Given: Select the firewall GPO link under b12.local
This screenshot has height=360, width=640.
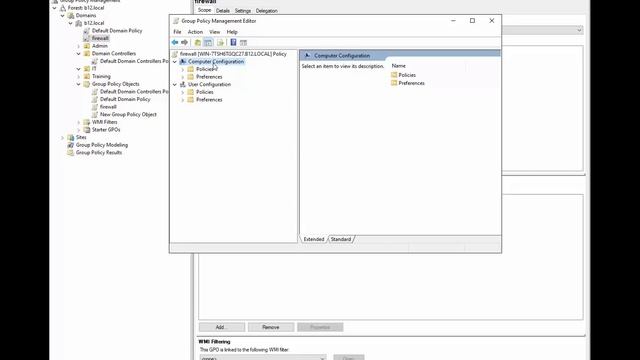Looking at the screenshot, I should pyautogui.click(x=100, y=38).
